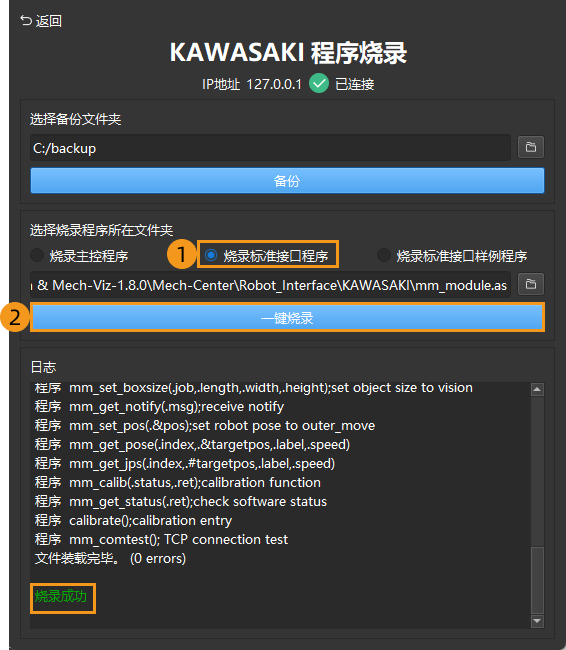This screenshot has height=650, width=566.
Task: Select the 烧录标准接口样例程序 radio option
Action: click(452, 256)
